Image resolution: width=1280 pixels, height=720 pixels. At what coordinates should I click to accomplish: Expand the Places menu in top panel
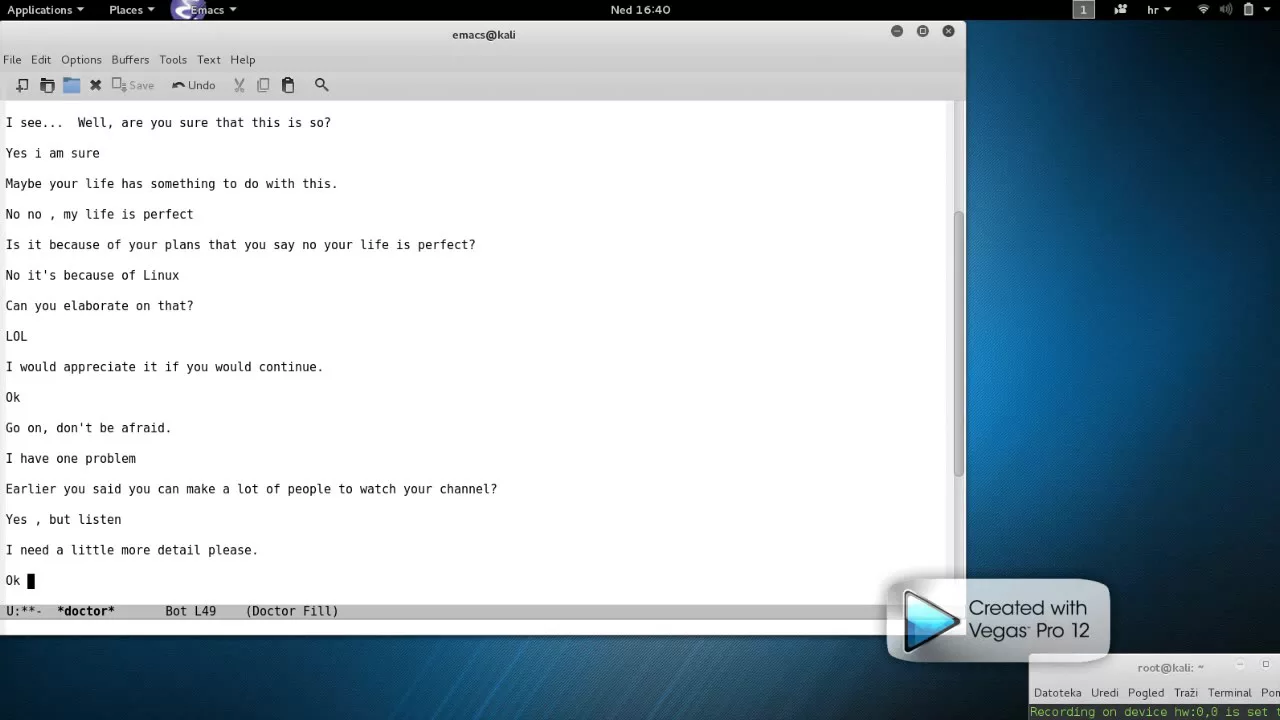pos(131,10)
